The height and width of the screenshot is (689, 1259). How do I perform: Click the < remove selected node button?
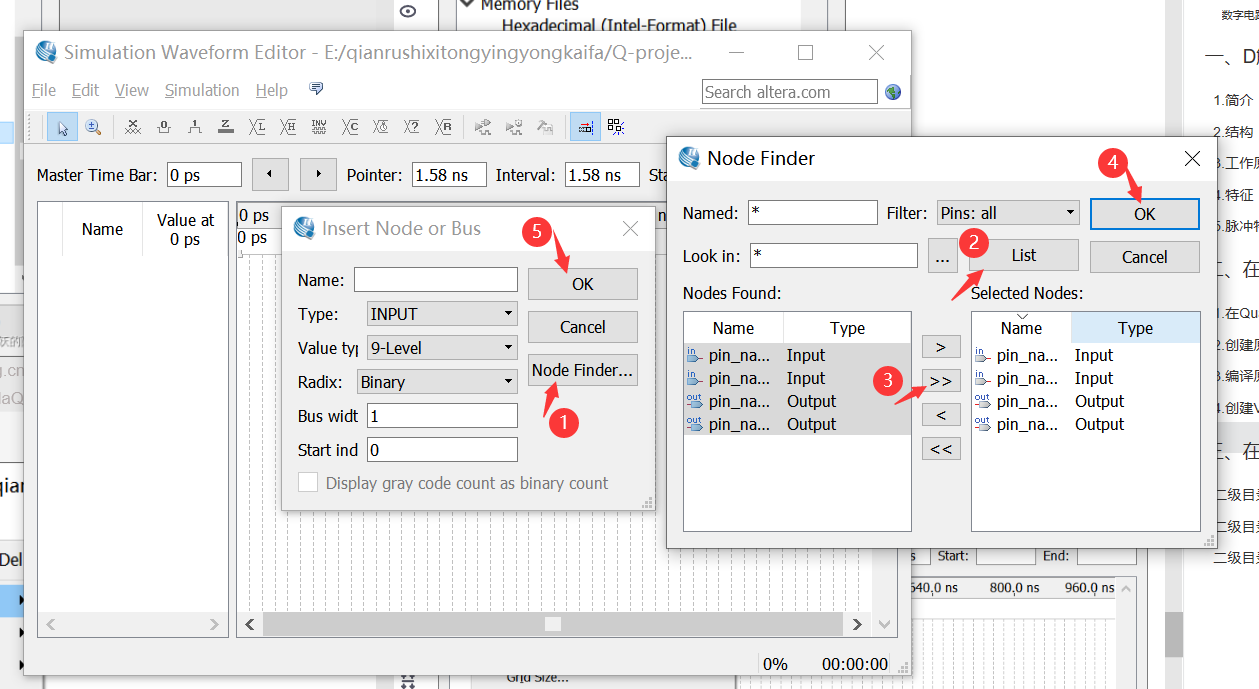click(940, 415)
